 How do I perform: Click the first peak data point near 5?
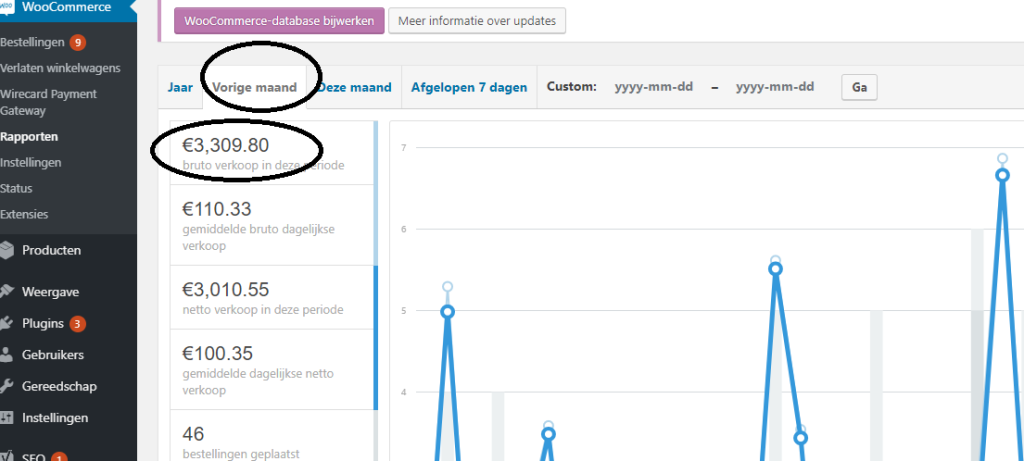coord(447,311)
